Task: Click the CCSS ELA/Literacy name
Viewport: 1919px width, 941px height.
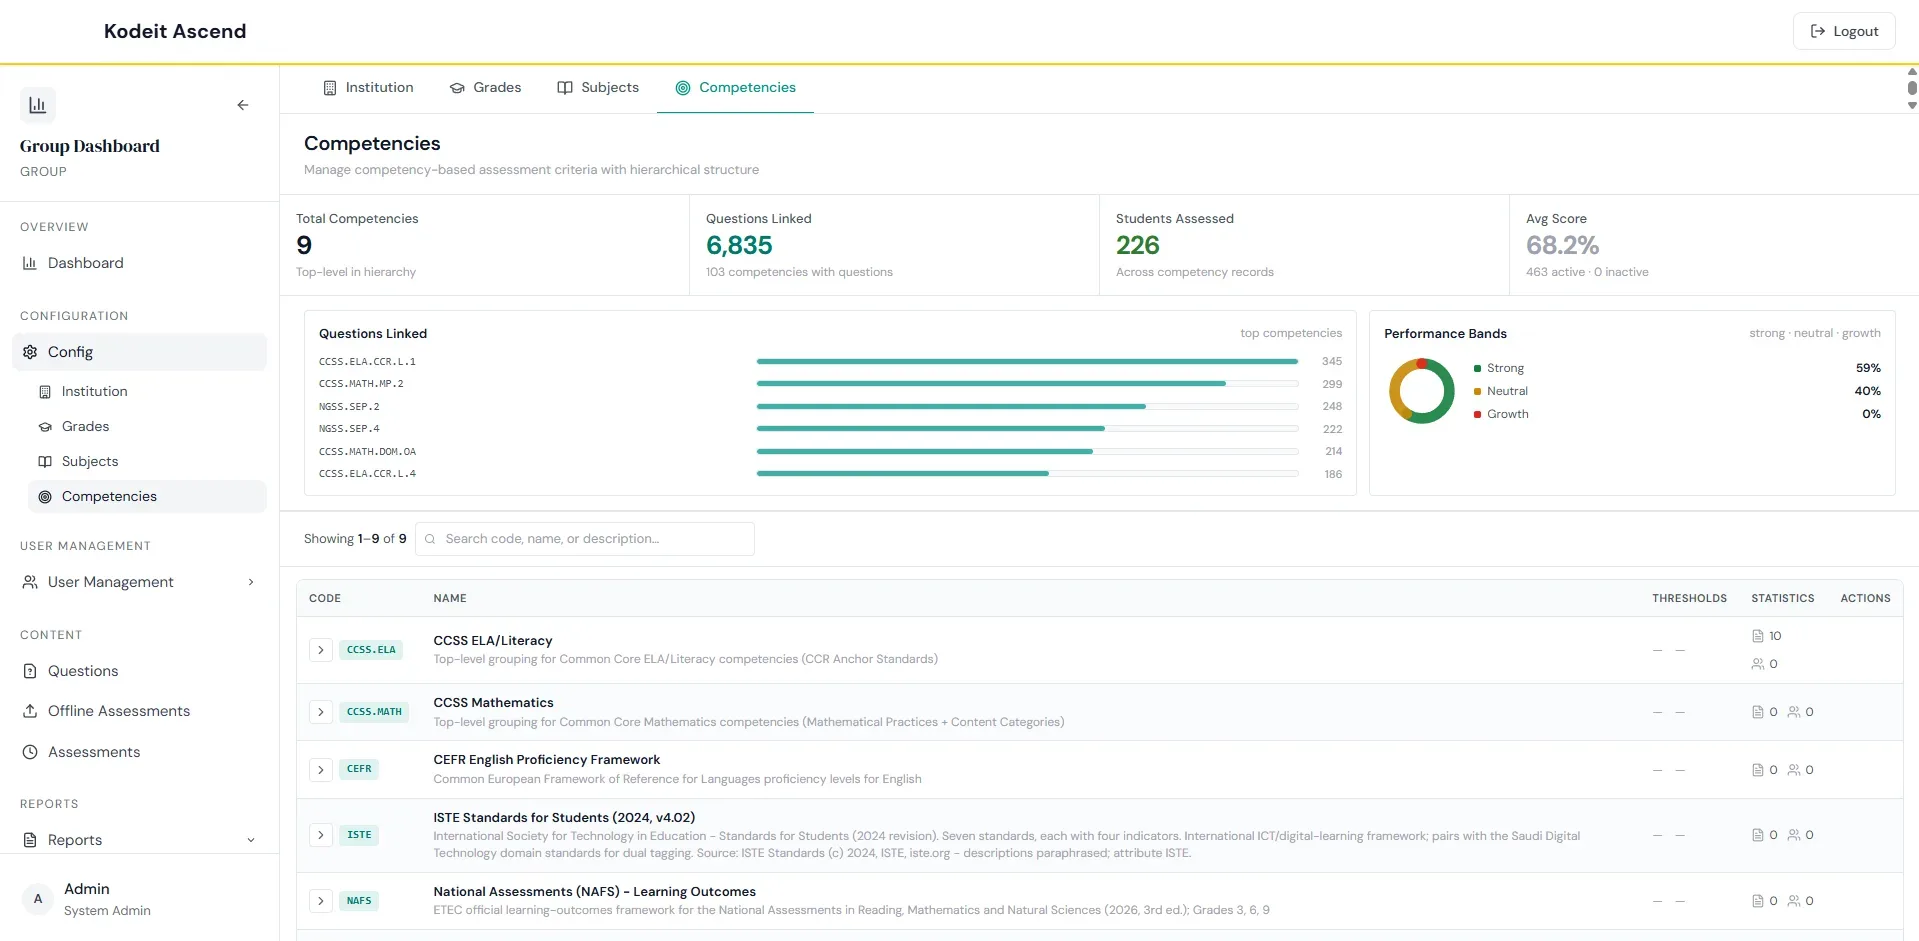Action: coord(493,641)
